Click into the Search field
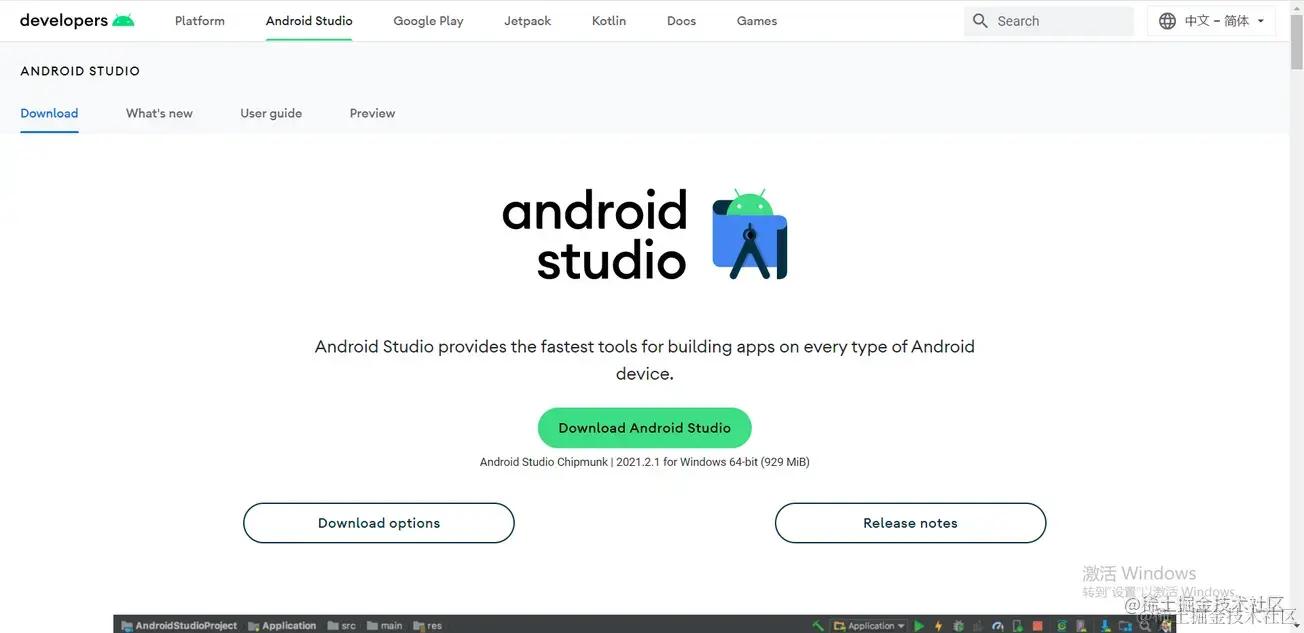The width and height of the screenshot is (1304, 633). point(1049,21)
